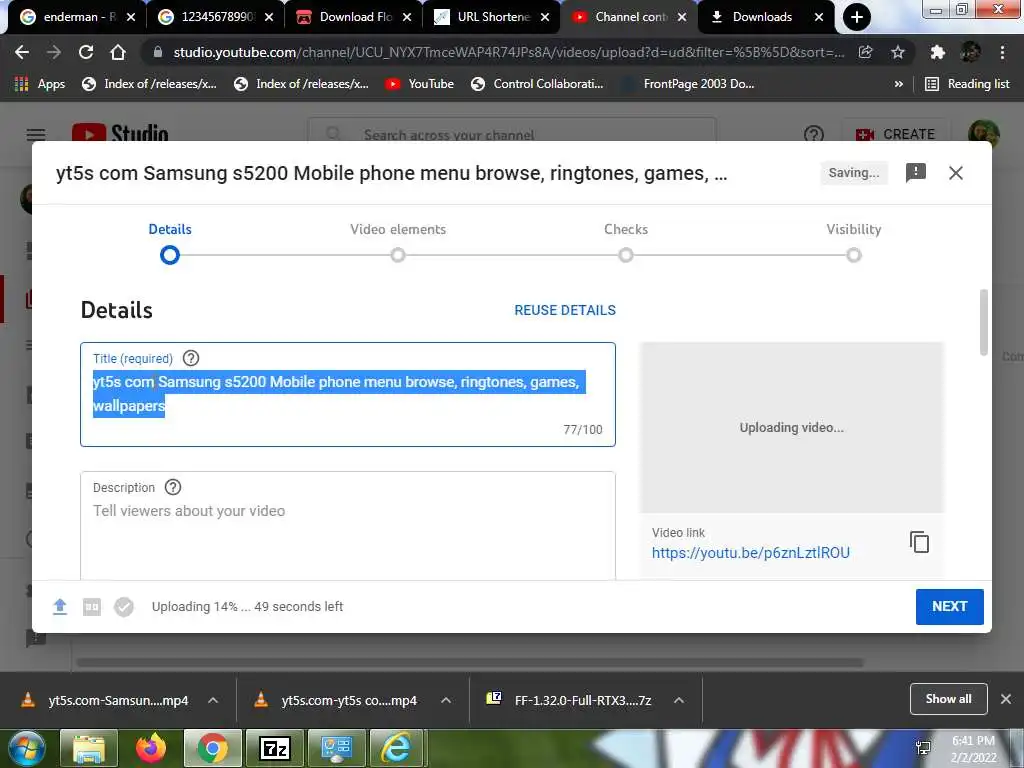Go to the Visibility step
The image size is (1024, 768).
tap(854, 242)
